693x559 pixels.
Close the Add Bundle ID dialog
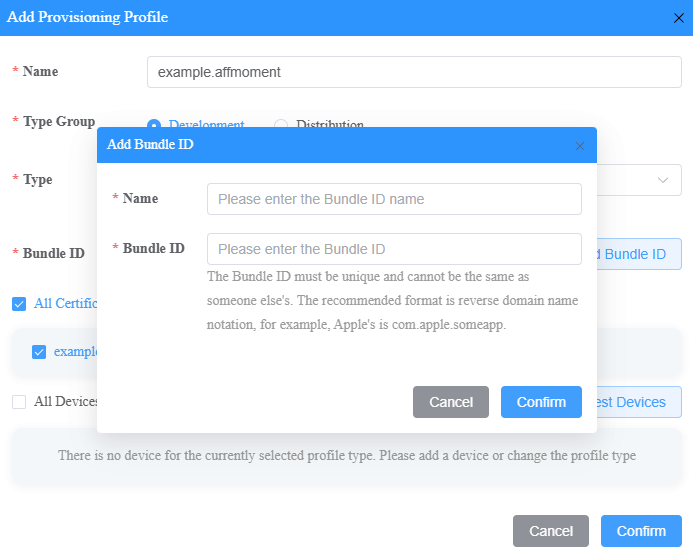(579, 145)
